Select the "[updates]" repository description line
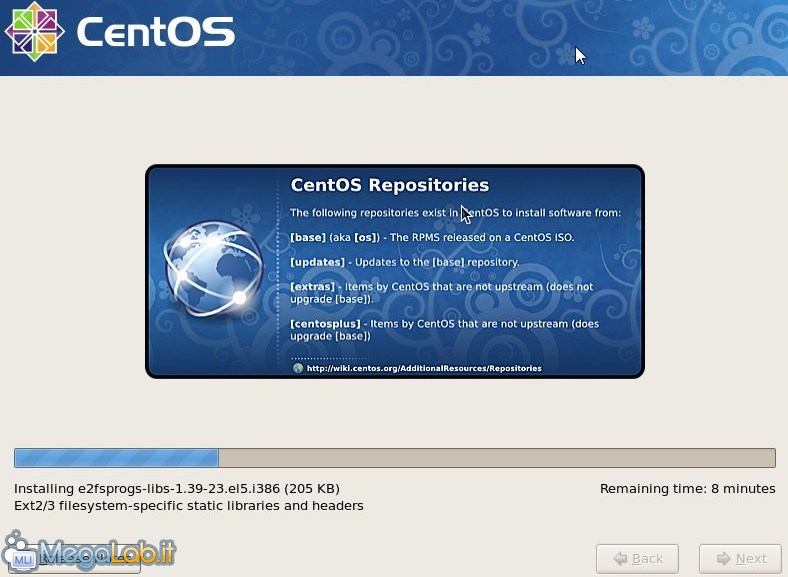Screen dimensions: 788x577 click(x=405, y=262)
